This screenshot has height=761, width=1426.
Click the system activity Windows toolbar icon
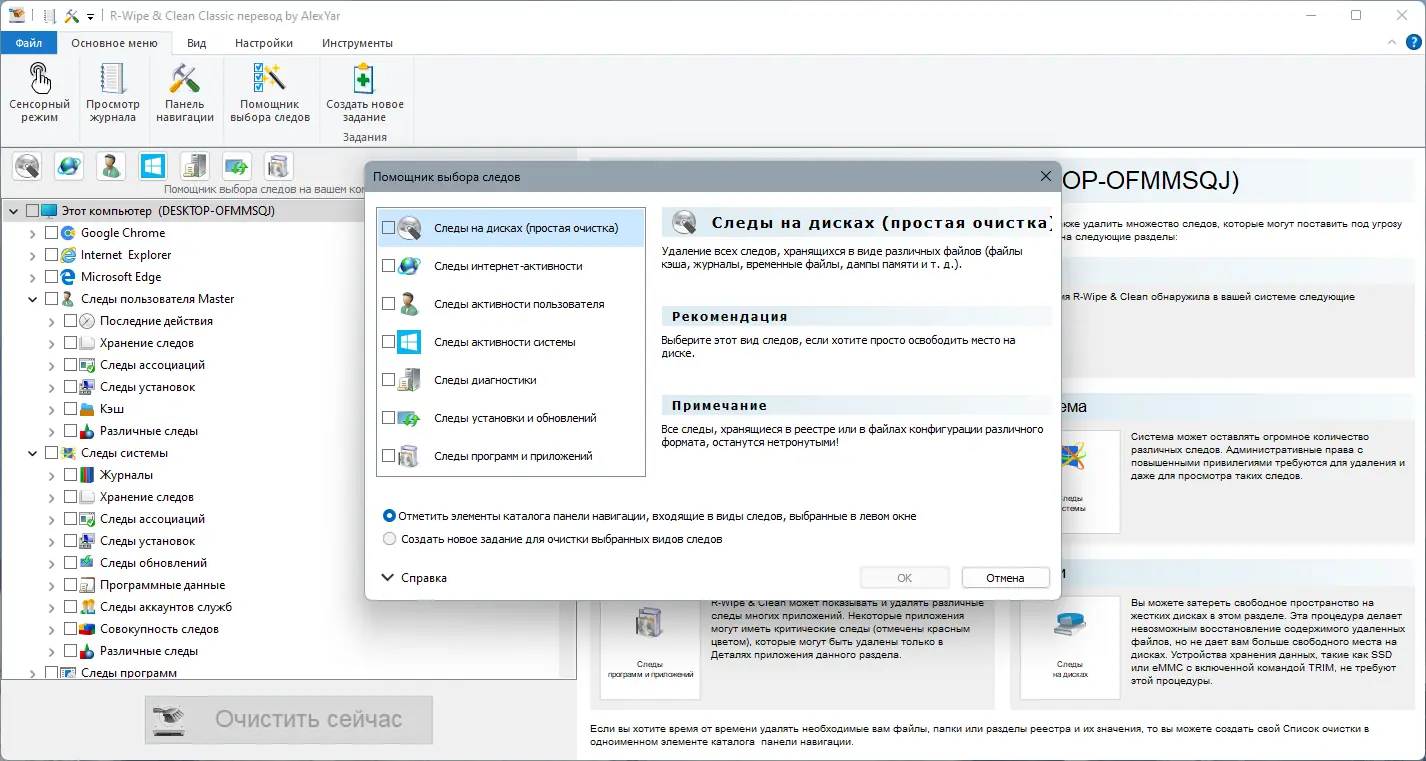pos(153,166)
